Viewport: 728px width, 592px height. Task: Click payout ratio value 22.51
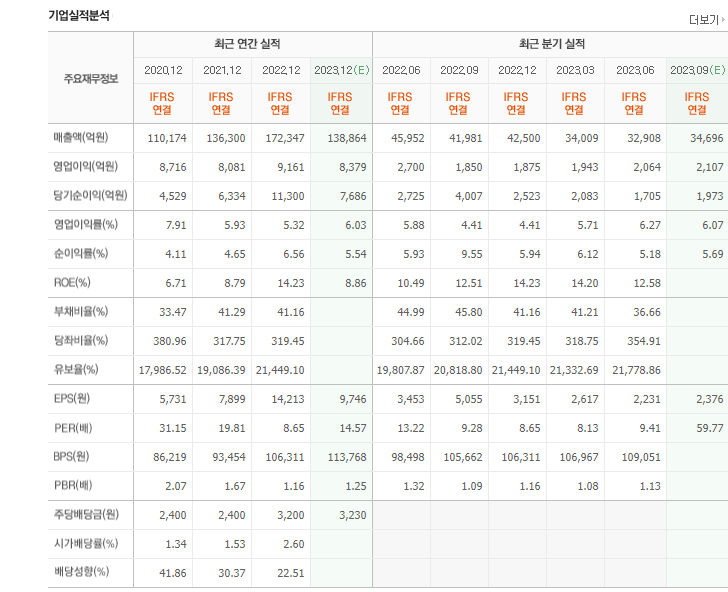coord(291,573)
